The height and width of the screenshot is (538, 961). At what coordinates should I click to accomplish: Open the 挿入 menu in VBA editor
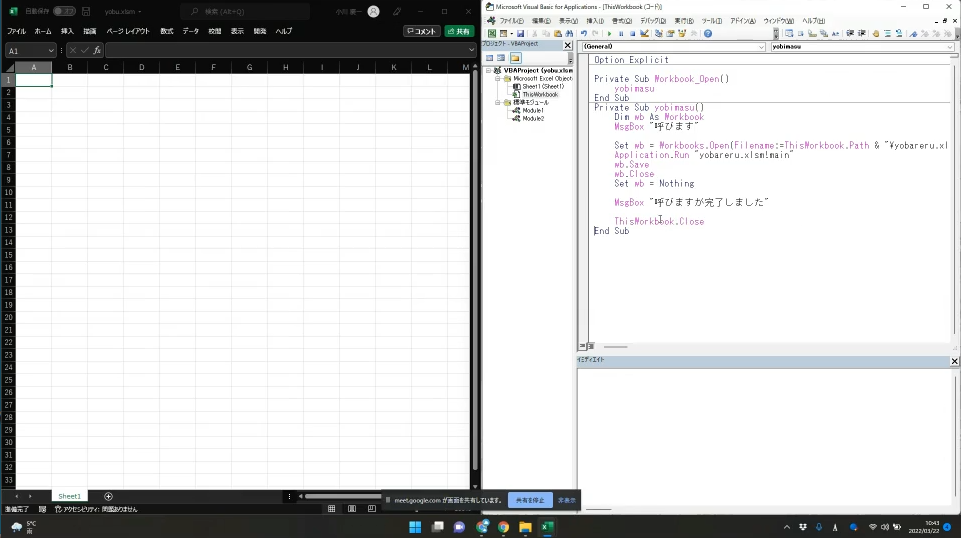(594, 21)
